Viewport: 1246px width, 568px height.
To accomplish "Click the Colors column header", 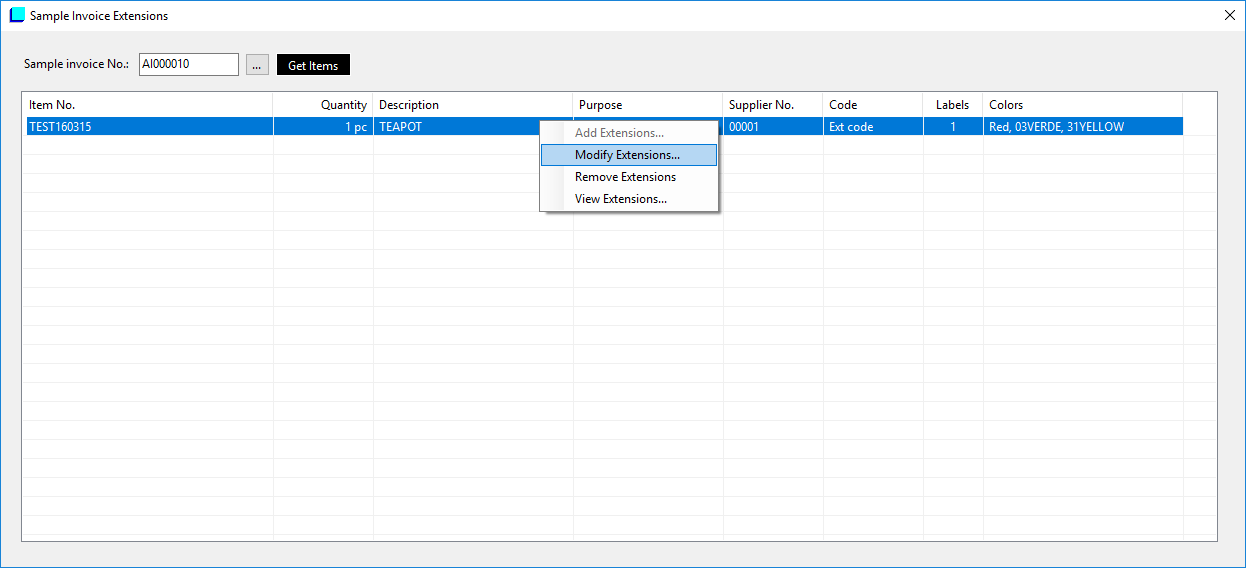I will pos(1083,105).
